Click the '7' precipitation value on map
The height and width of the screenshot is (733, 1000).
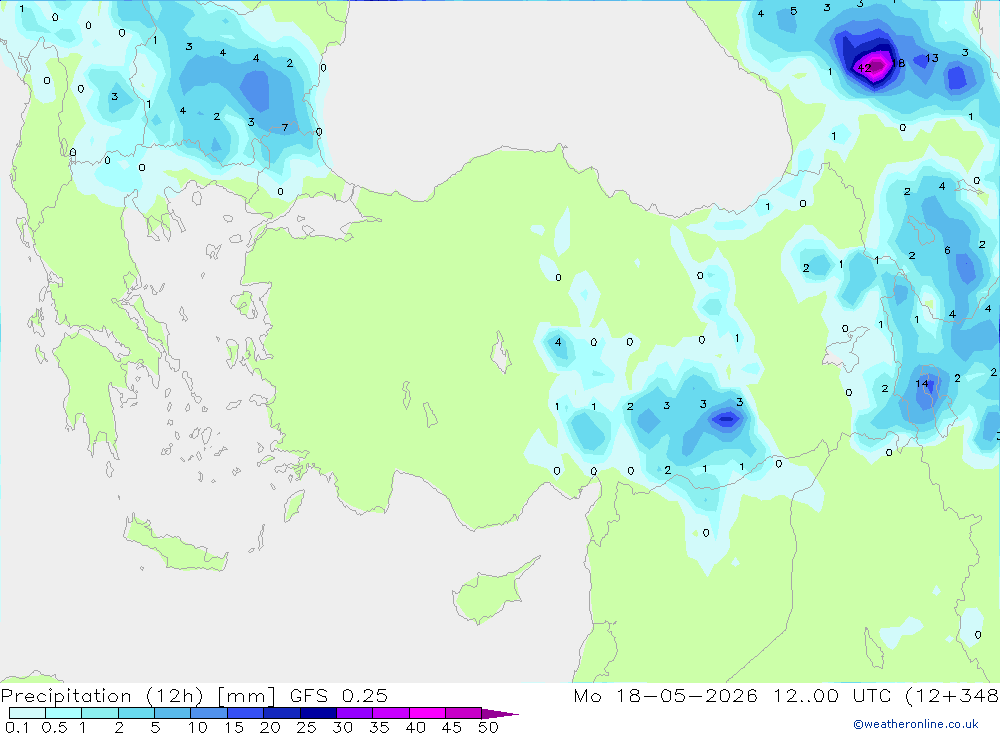pos(285,128)
